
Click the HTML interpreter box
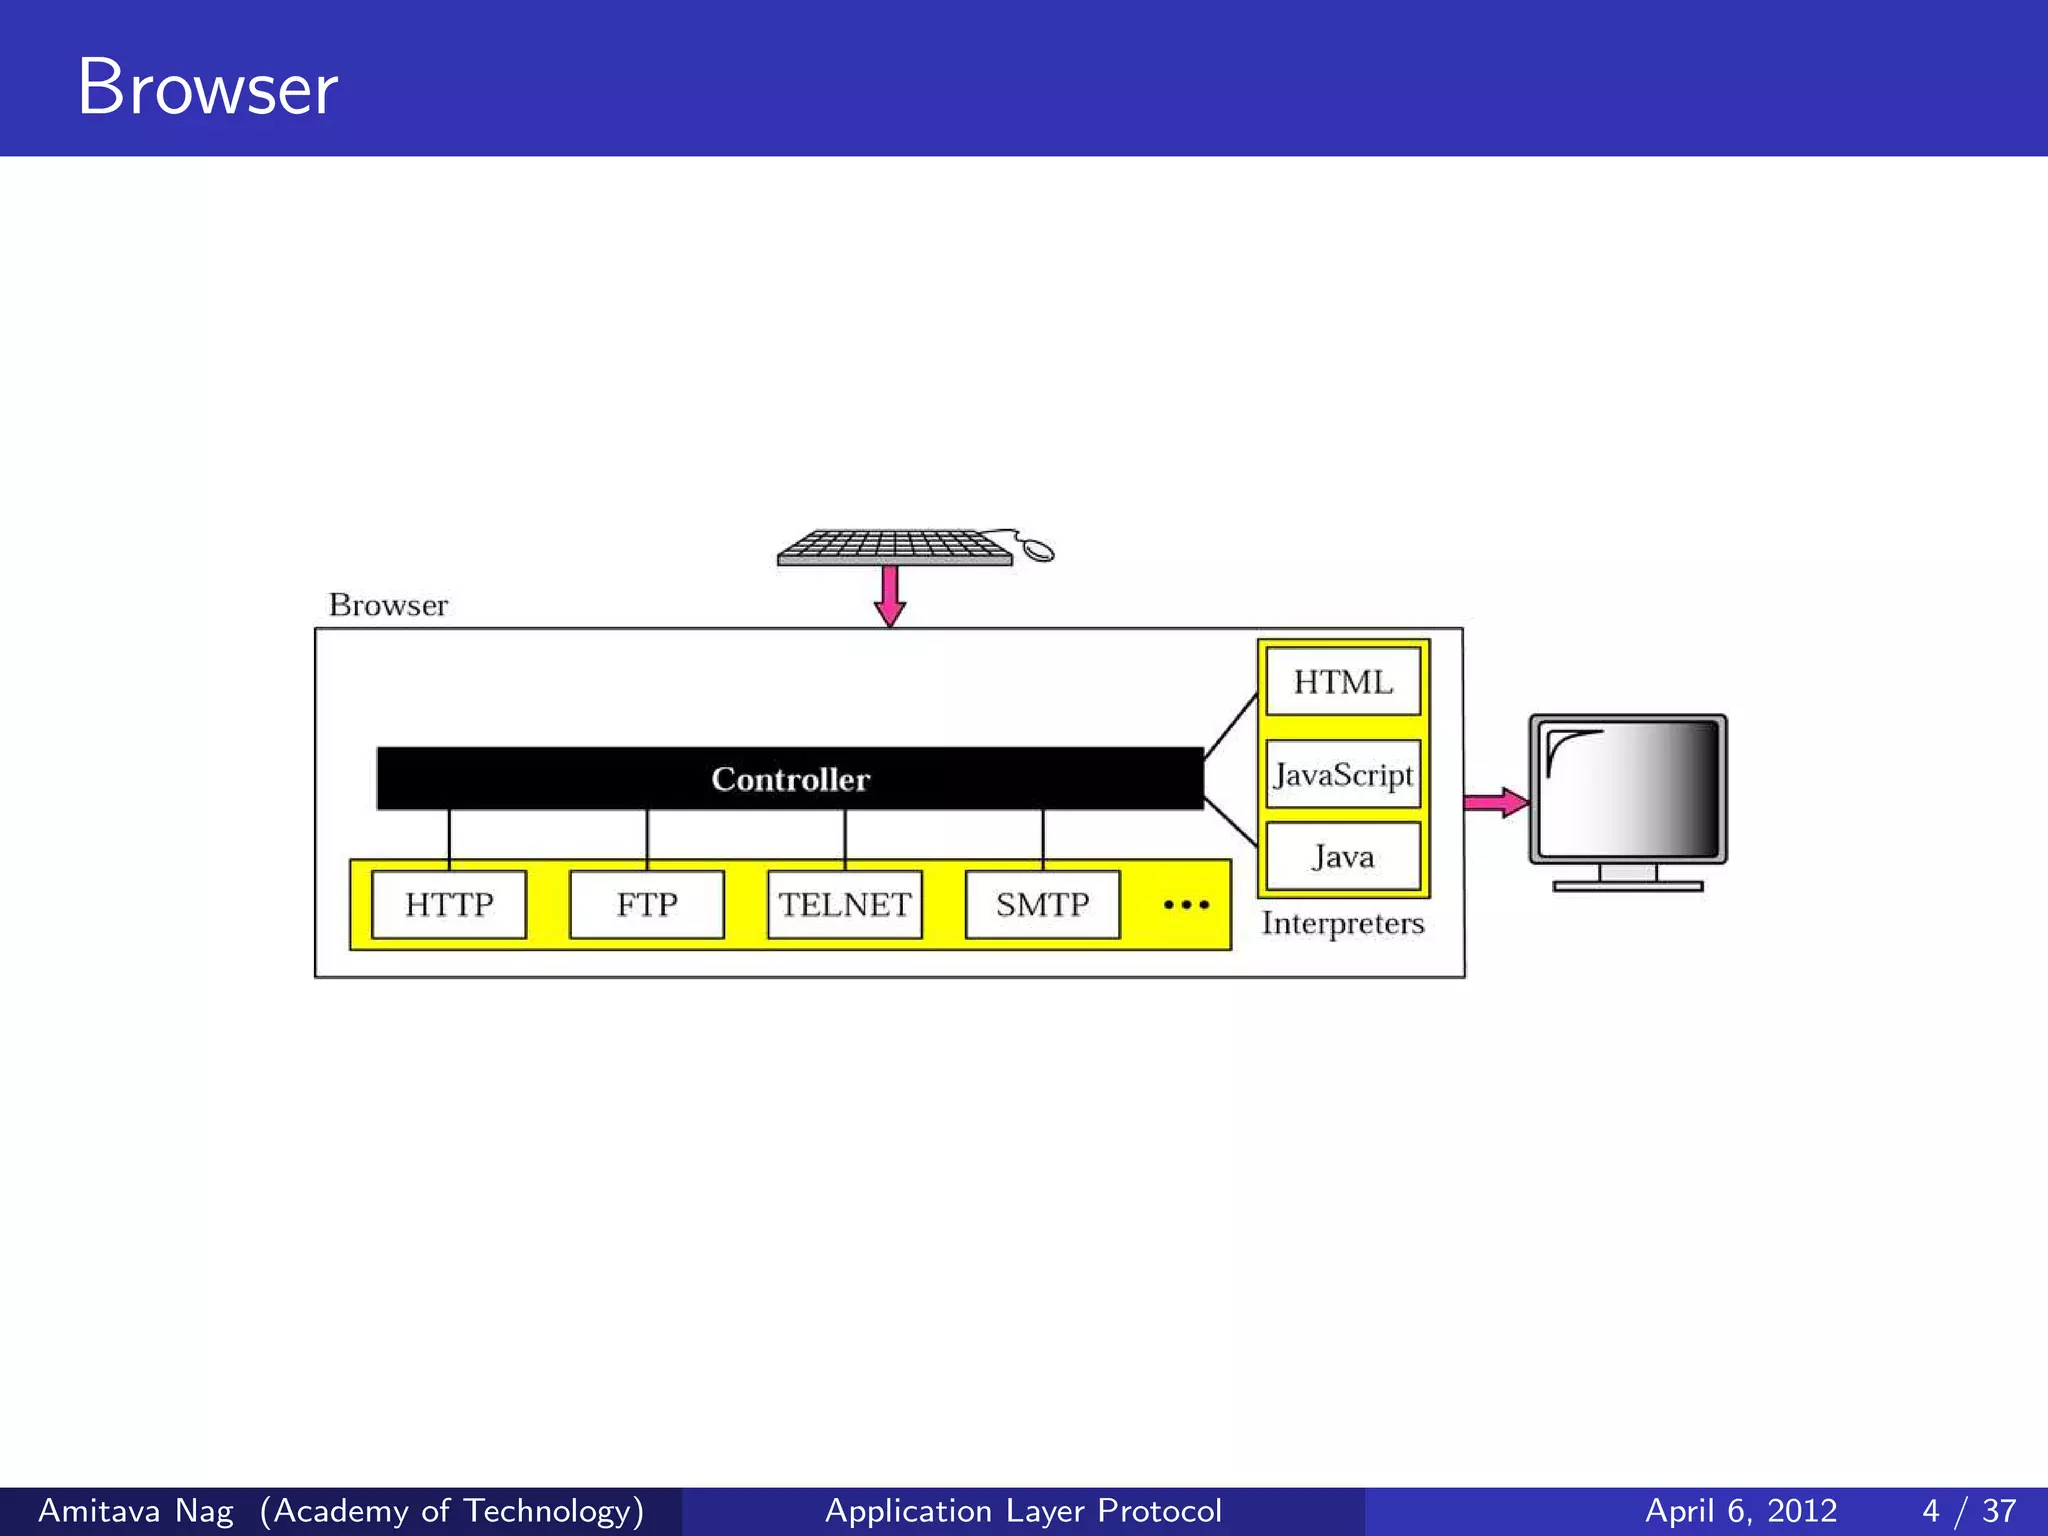(1343, 681)
